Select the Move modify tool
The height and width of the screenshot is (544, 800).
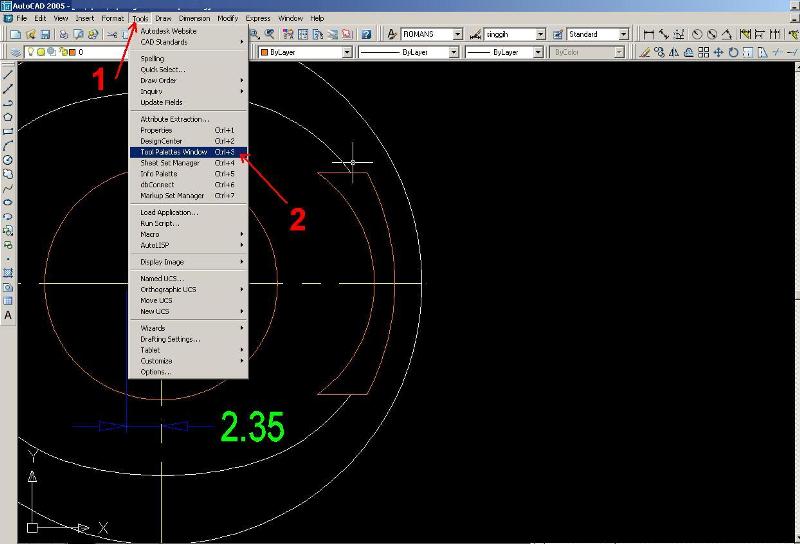(x=718, y=52)
